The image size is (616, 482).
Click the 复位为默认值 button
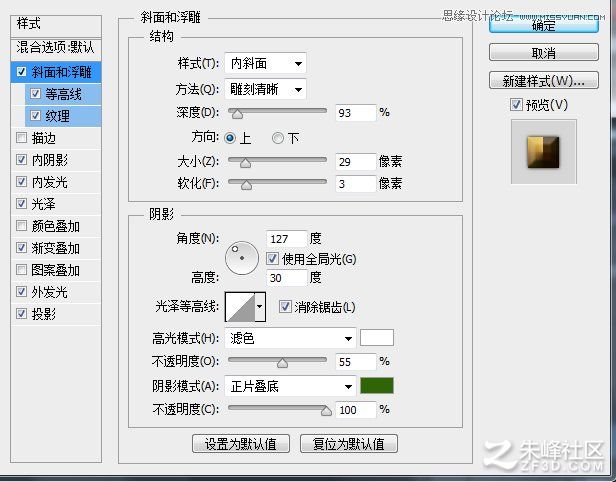point(349,444)
